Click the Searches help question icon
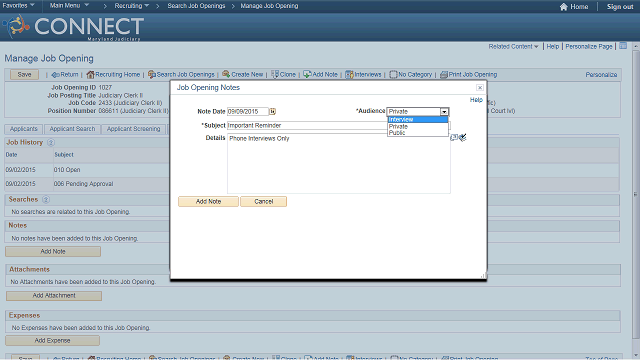Viewport: 640px width, 360px height. point(46,200)
